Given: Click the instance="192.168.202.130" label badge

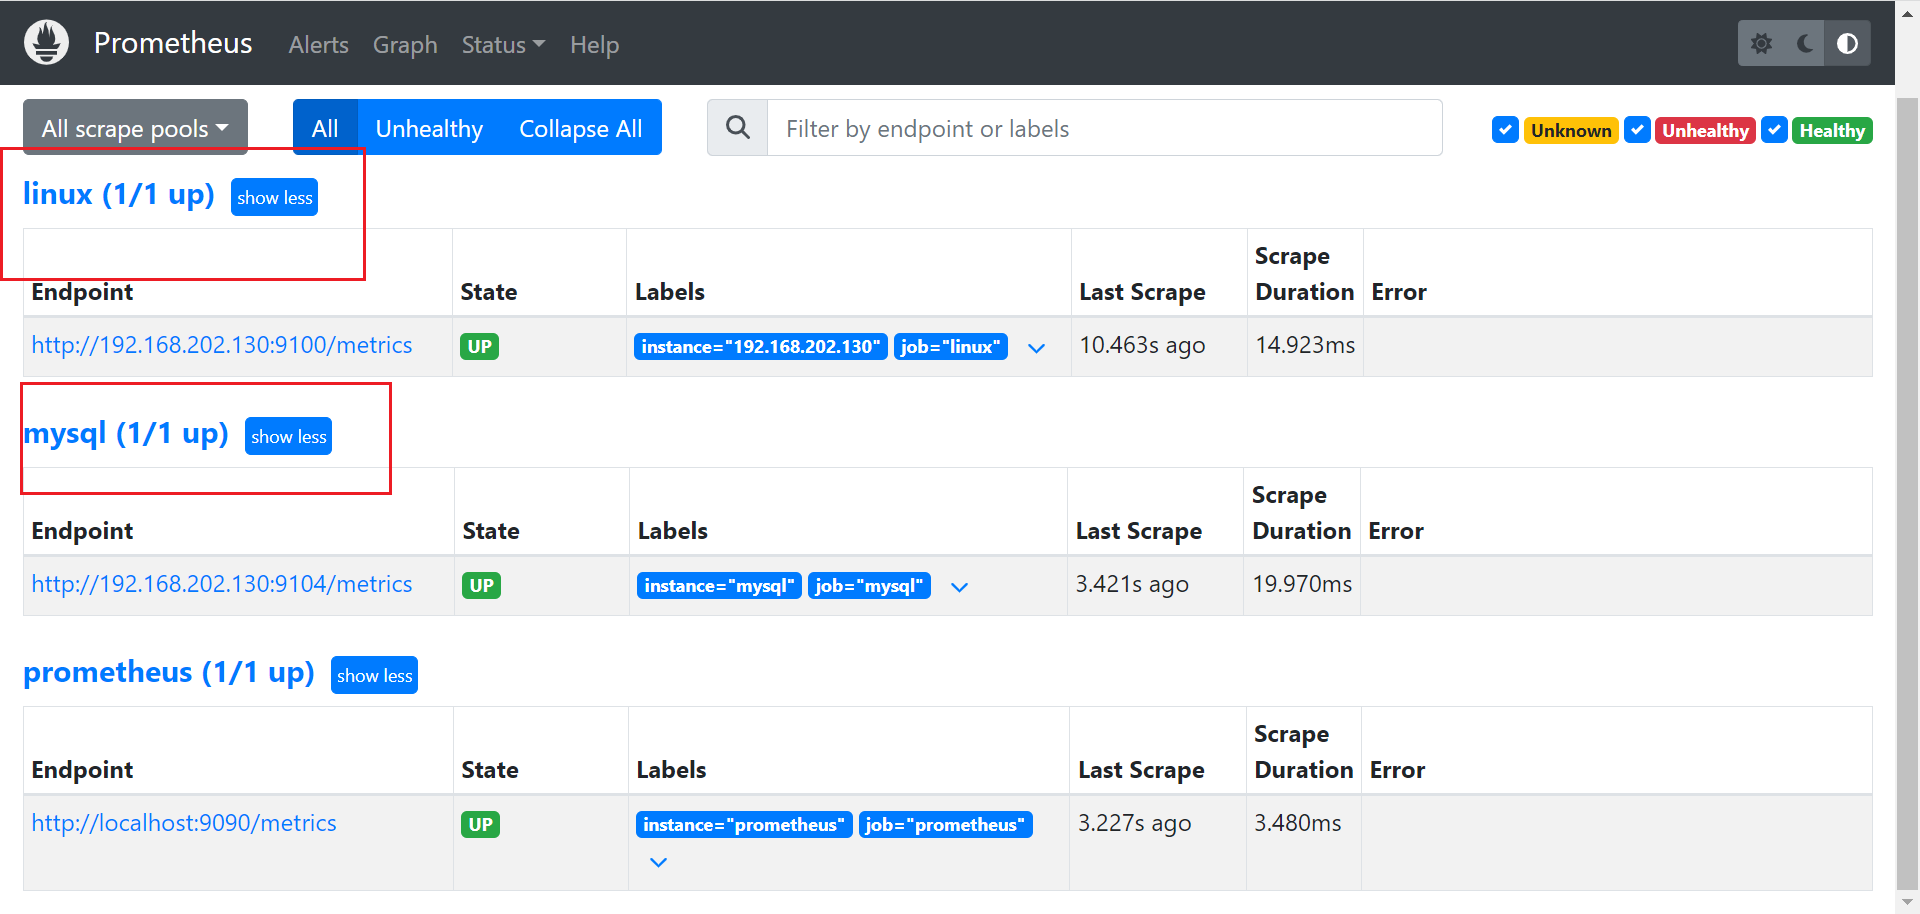Looking at the screenshot, I should (x=761, y=347).
